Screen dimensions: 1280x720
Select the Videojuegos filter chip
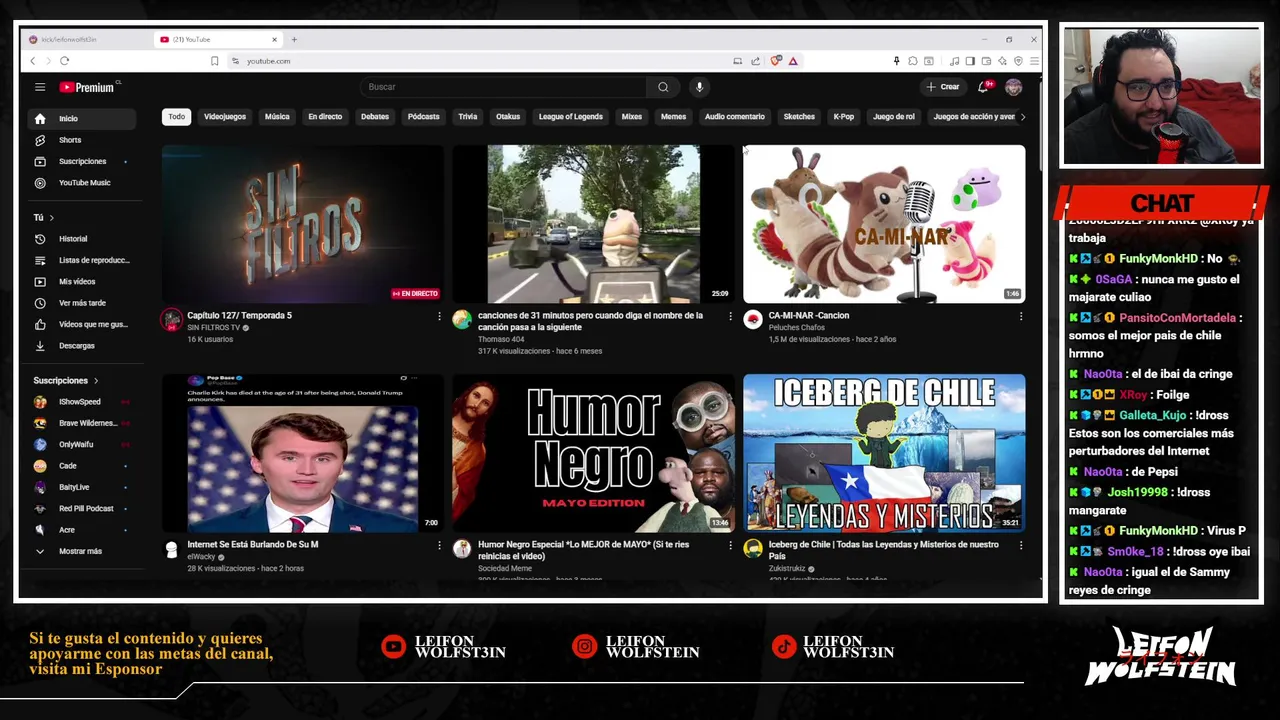tap(225, 117)
